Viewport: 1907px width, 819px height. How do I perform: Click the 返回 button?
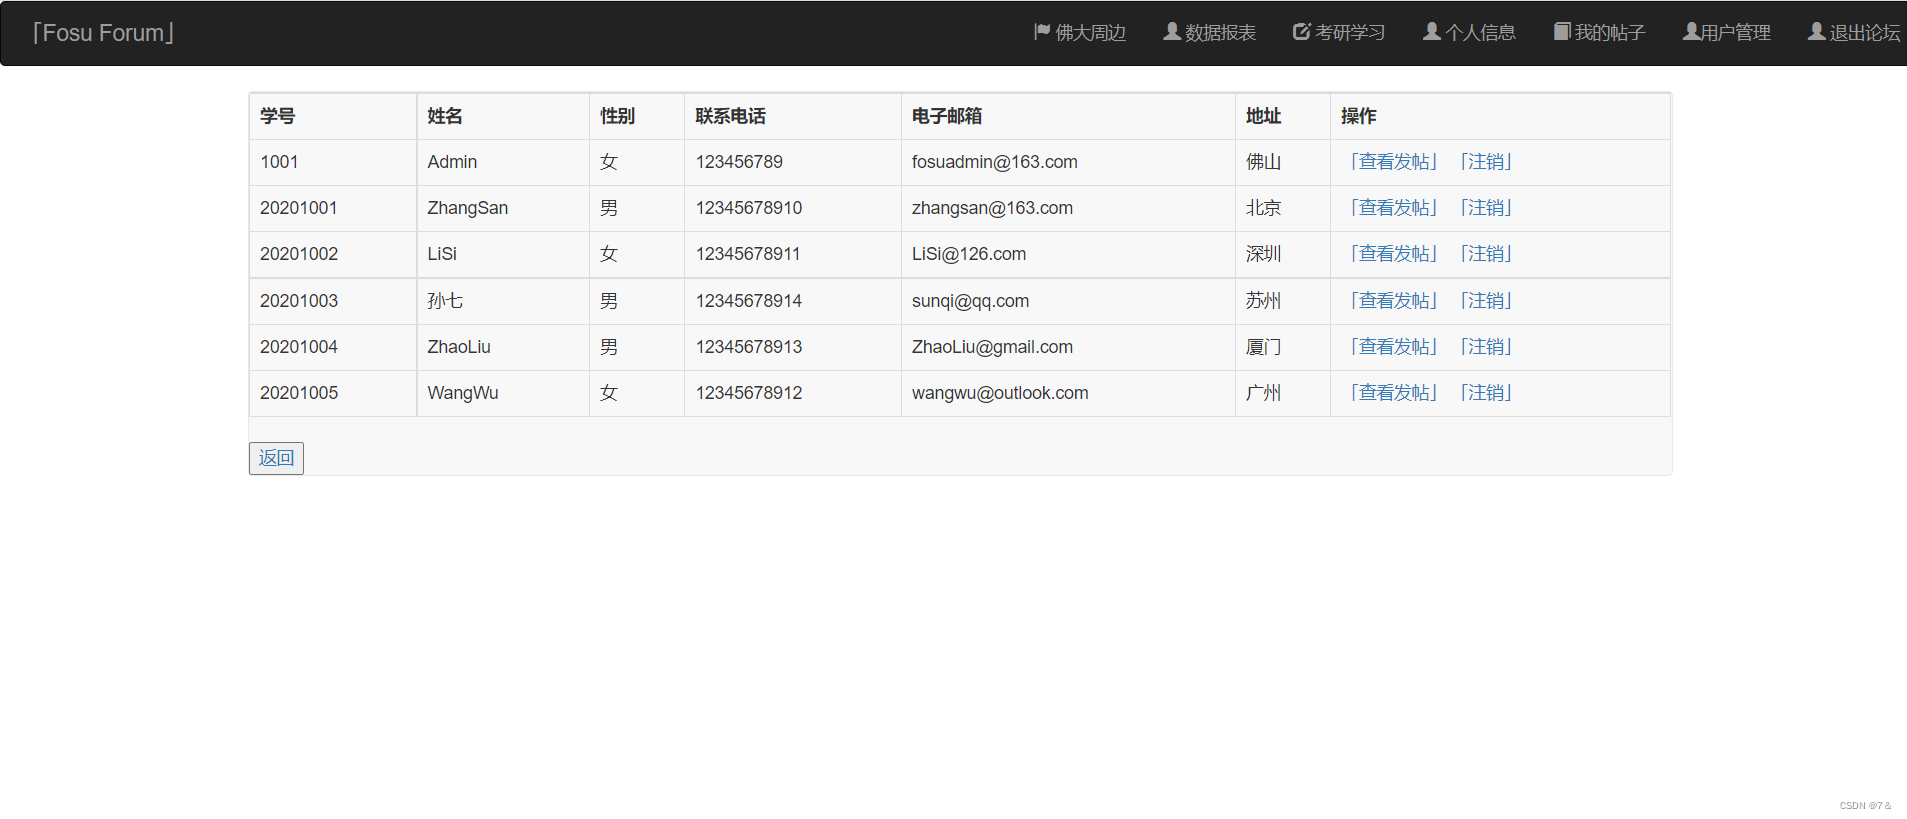(276, 458)
